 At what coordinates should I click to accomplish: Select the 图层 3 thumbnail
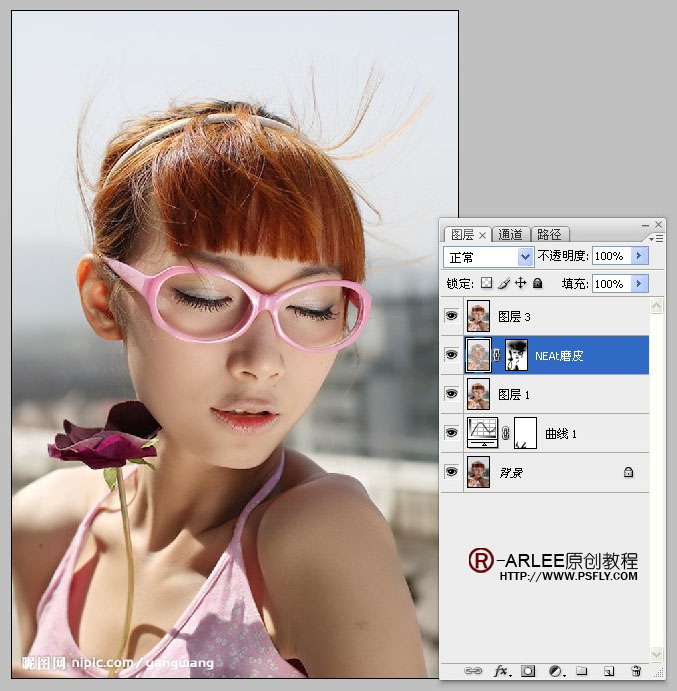click(x=478, y=316)
